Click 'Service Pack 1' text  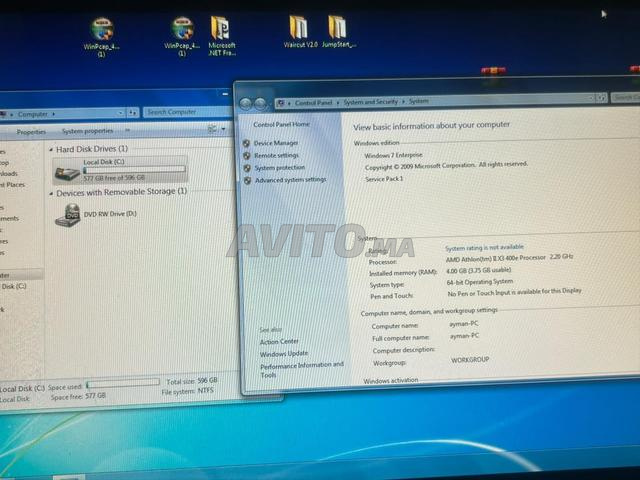pyautogui.click(x=384, y=179)
